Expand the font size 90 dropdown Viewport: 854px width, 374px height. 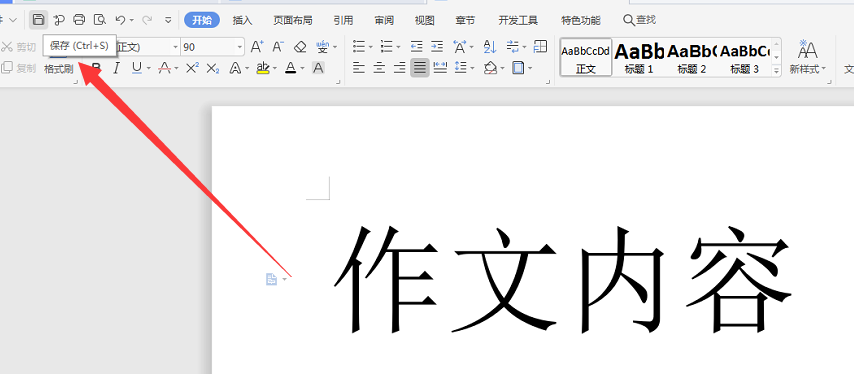pos(239,47)
